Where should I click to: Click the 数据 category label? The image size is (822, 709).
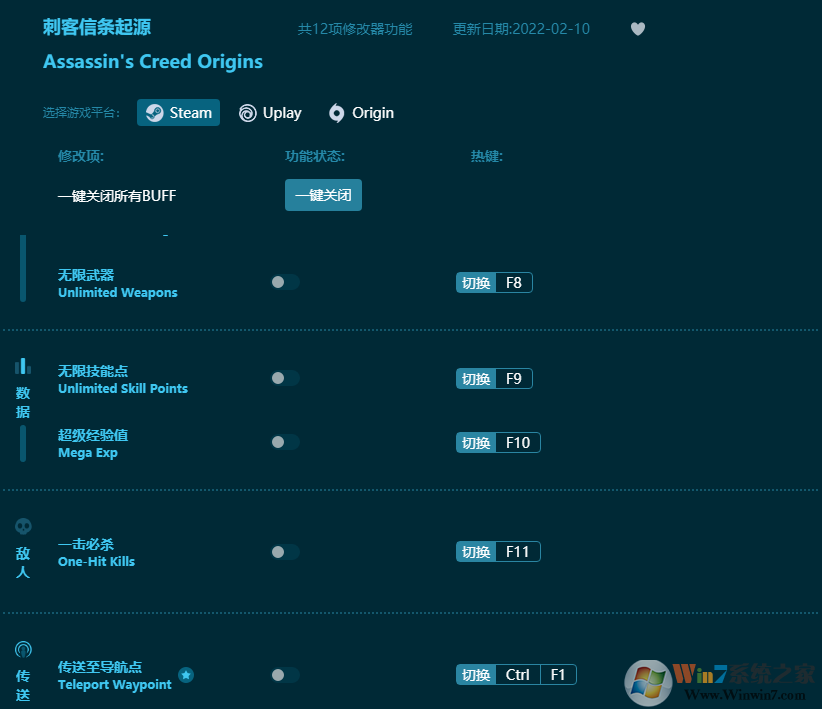pos(23,402)
